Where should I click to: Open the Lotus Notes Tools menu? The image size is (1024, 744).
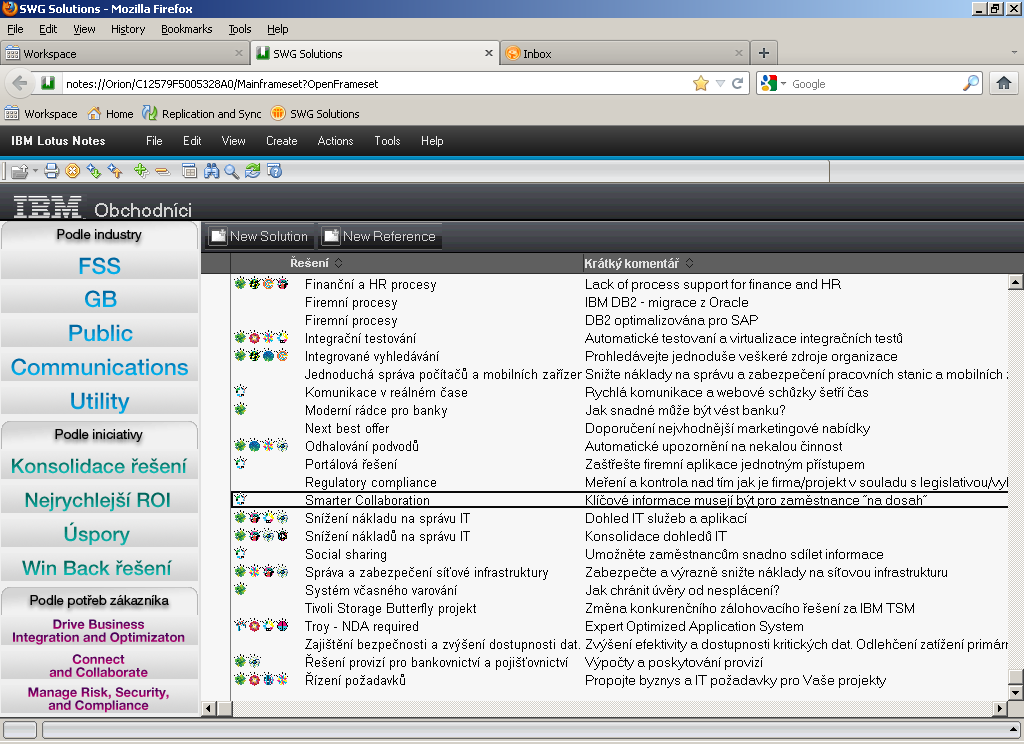tap(387, 140)
